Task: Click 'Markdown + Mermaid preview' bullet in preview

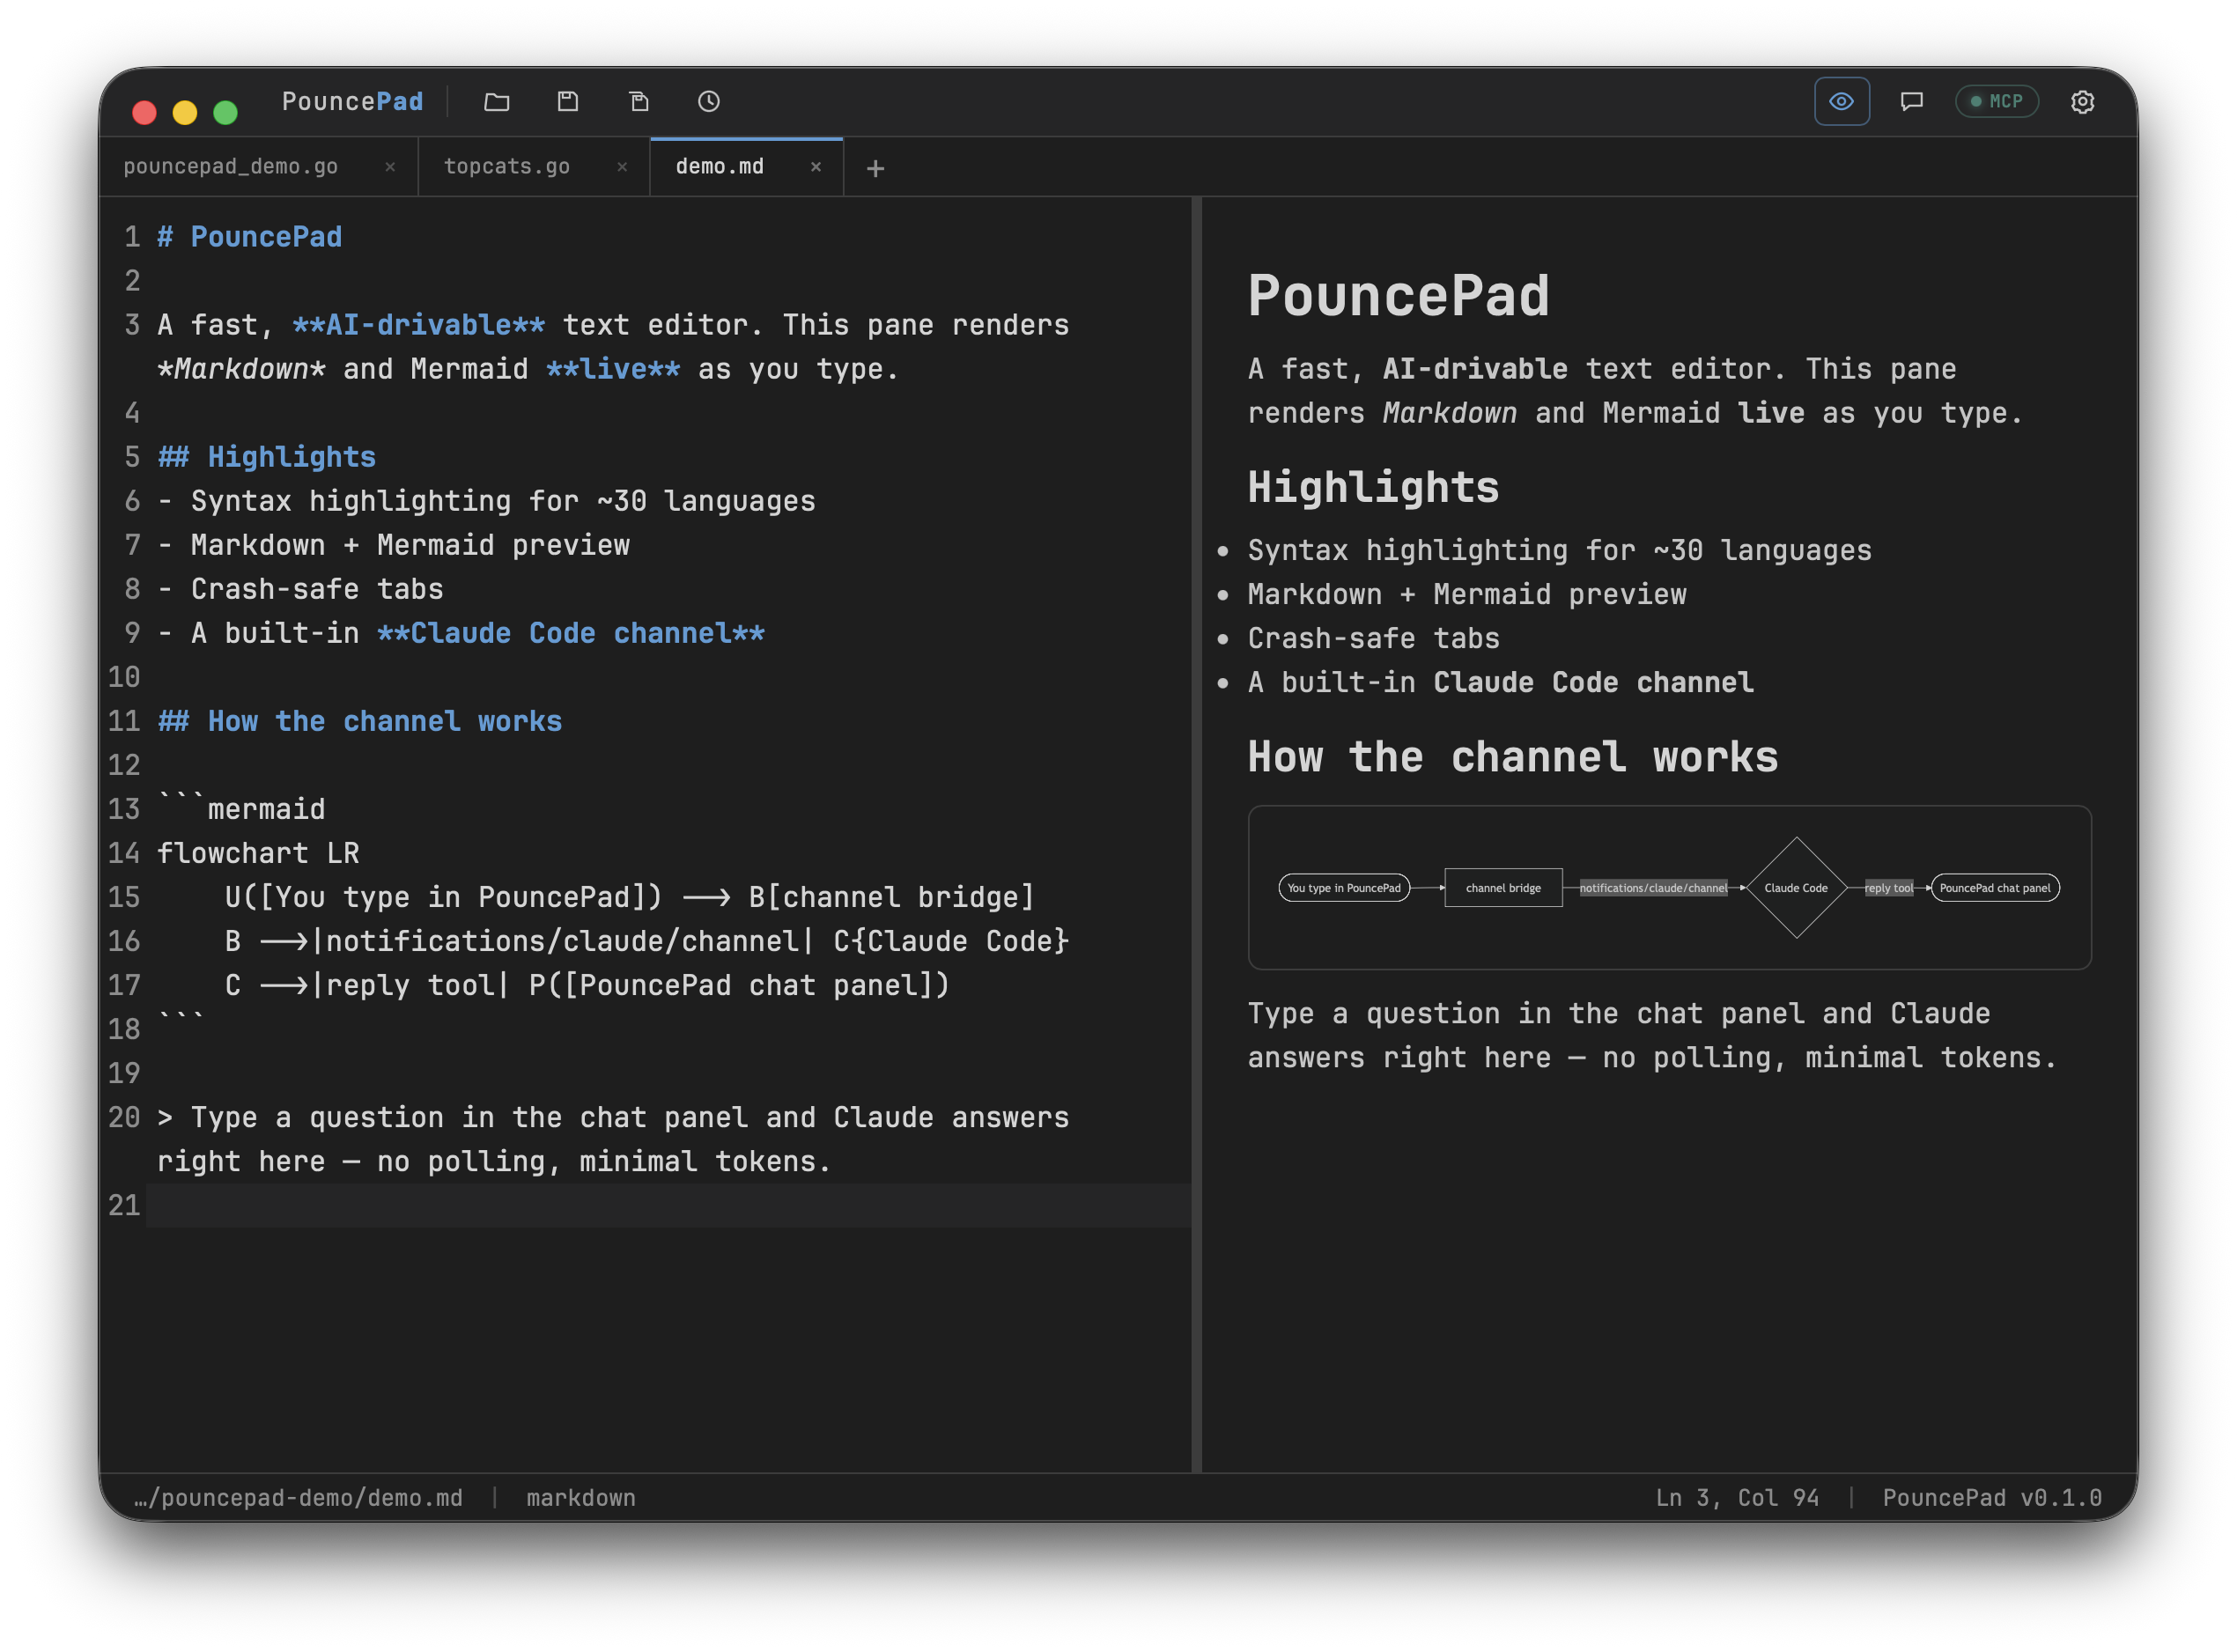Action: click(x=1467, y=594)
